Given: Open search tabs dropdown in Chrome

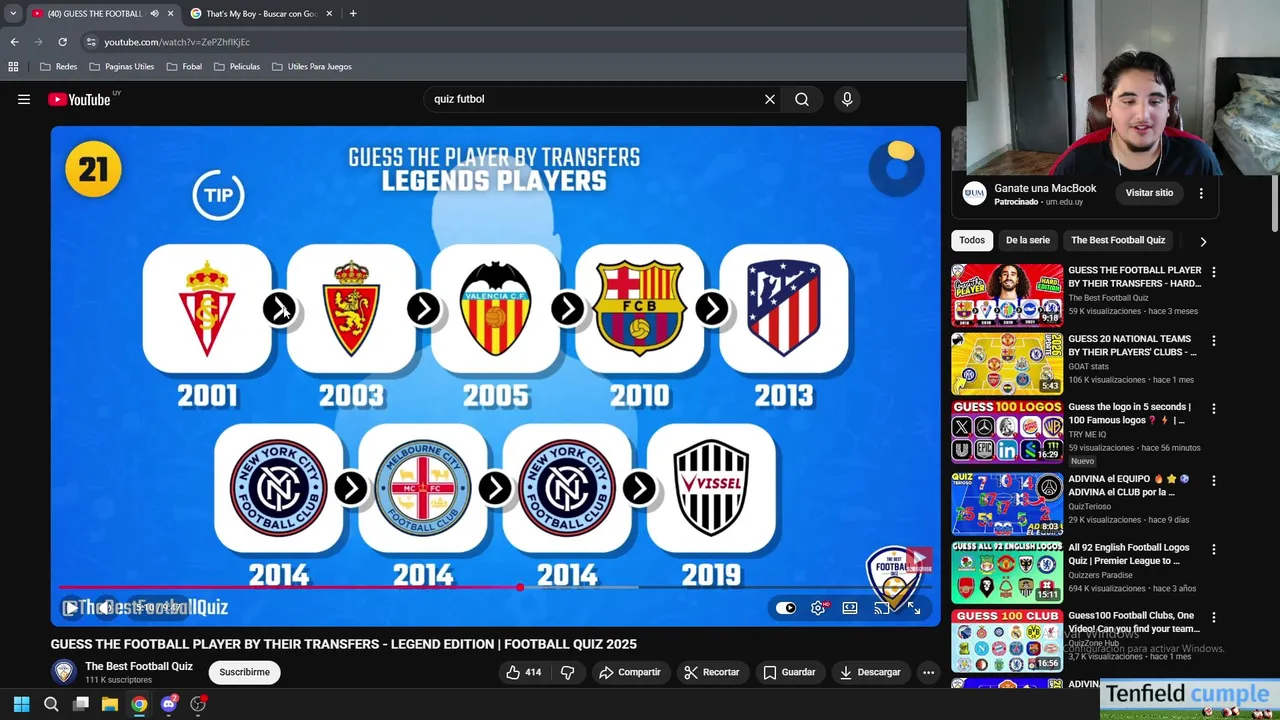Looking at the screenshot, I should coord(13,14).
